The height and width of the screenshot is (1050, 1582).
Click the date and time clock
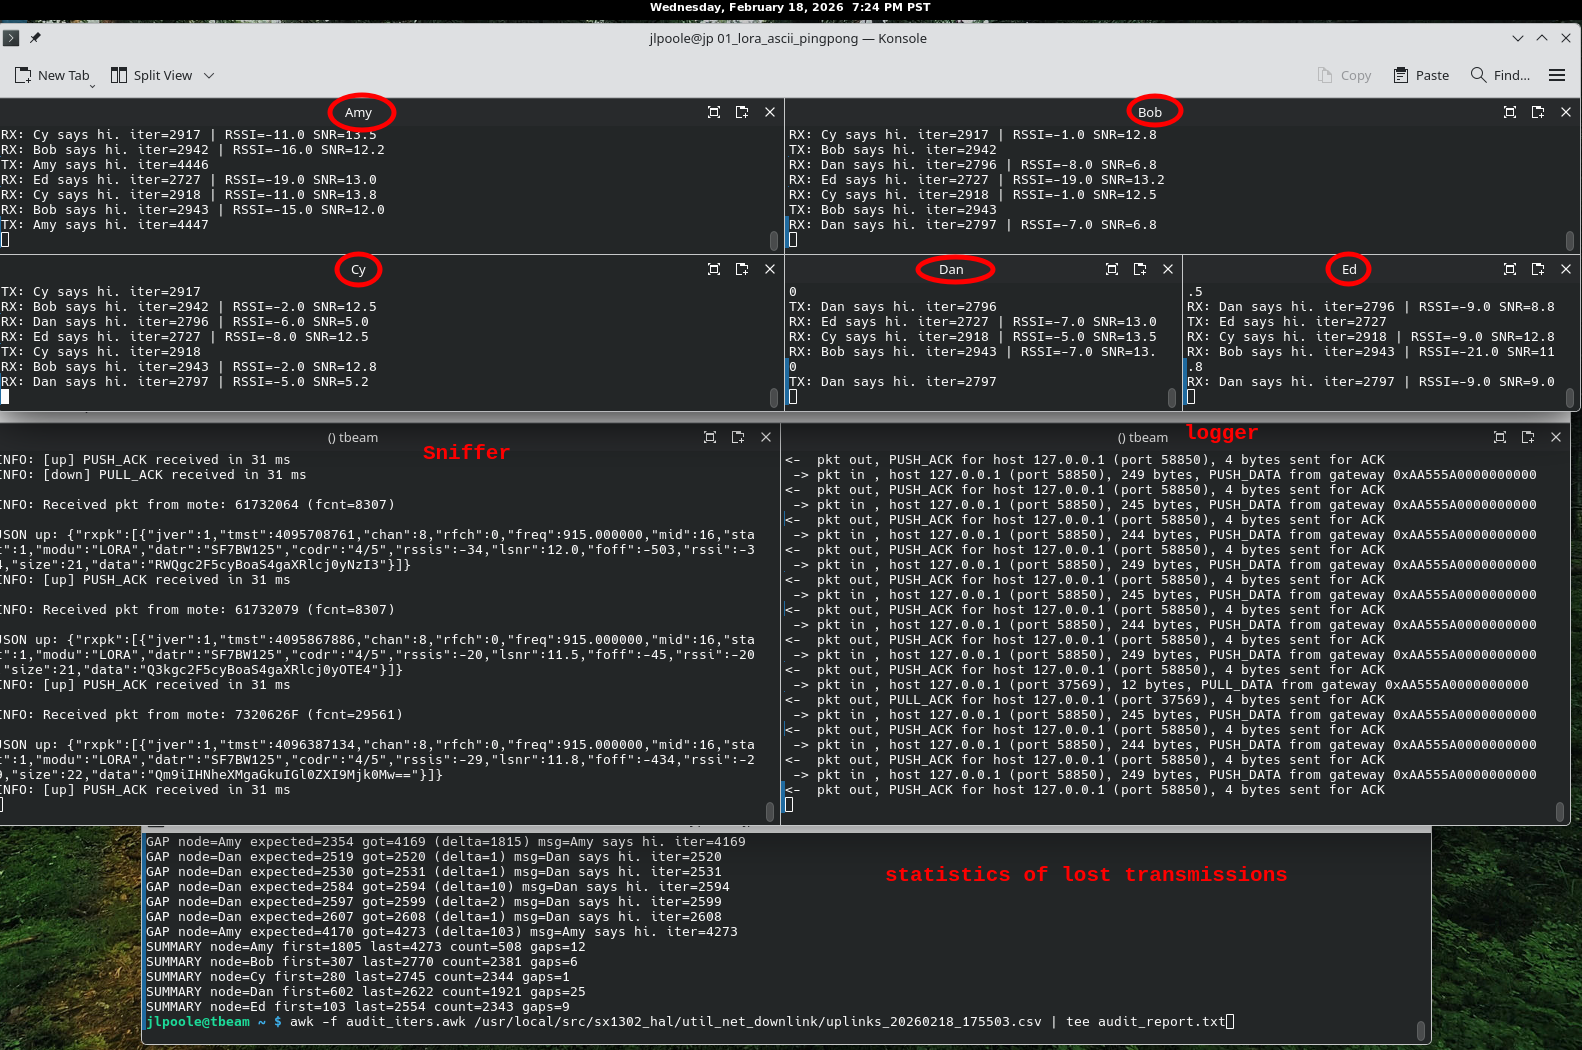coord(790,7)
